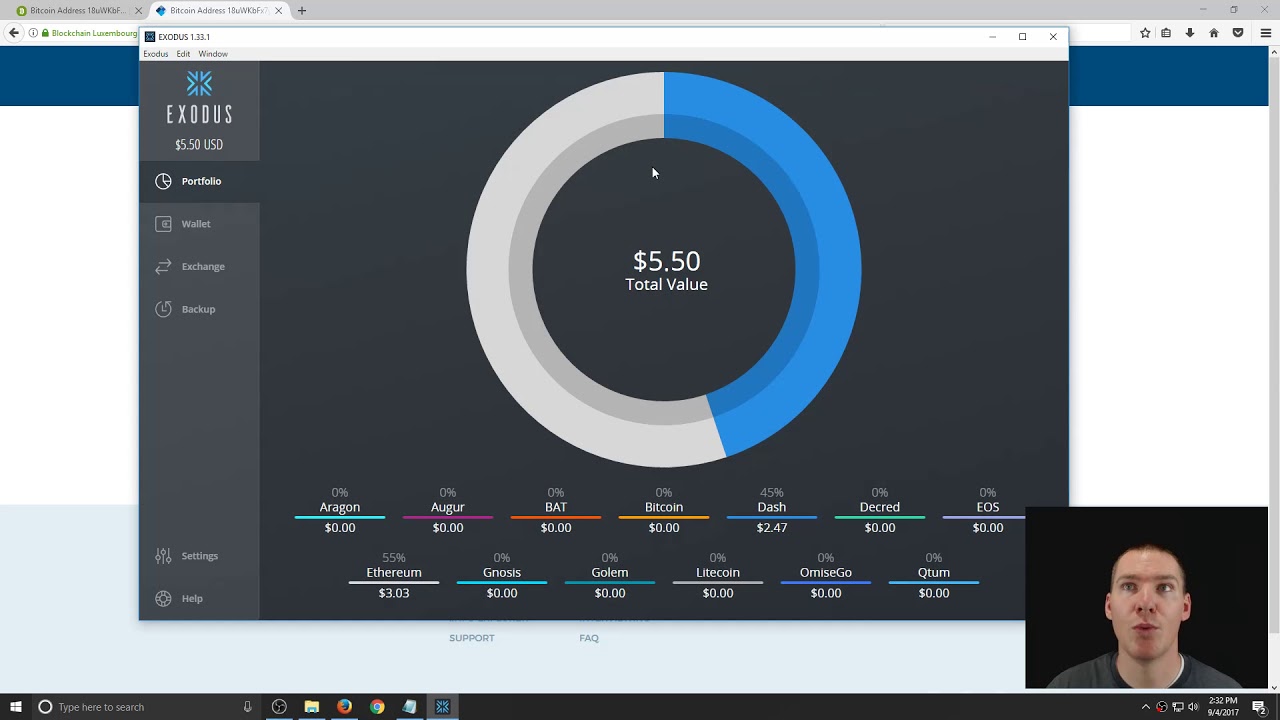Bookmark this page with the star icon

[x=1145, y=33]
